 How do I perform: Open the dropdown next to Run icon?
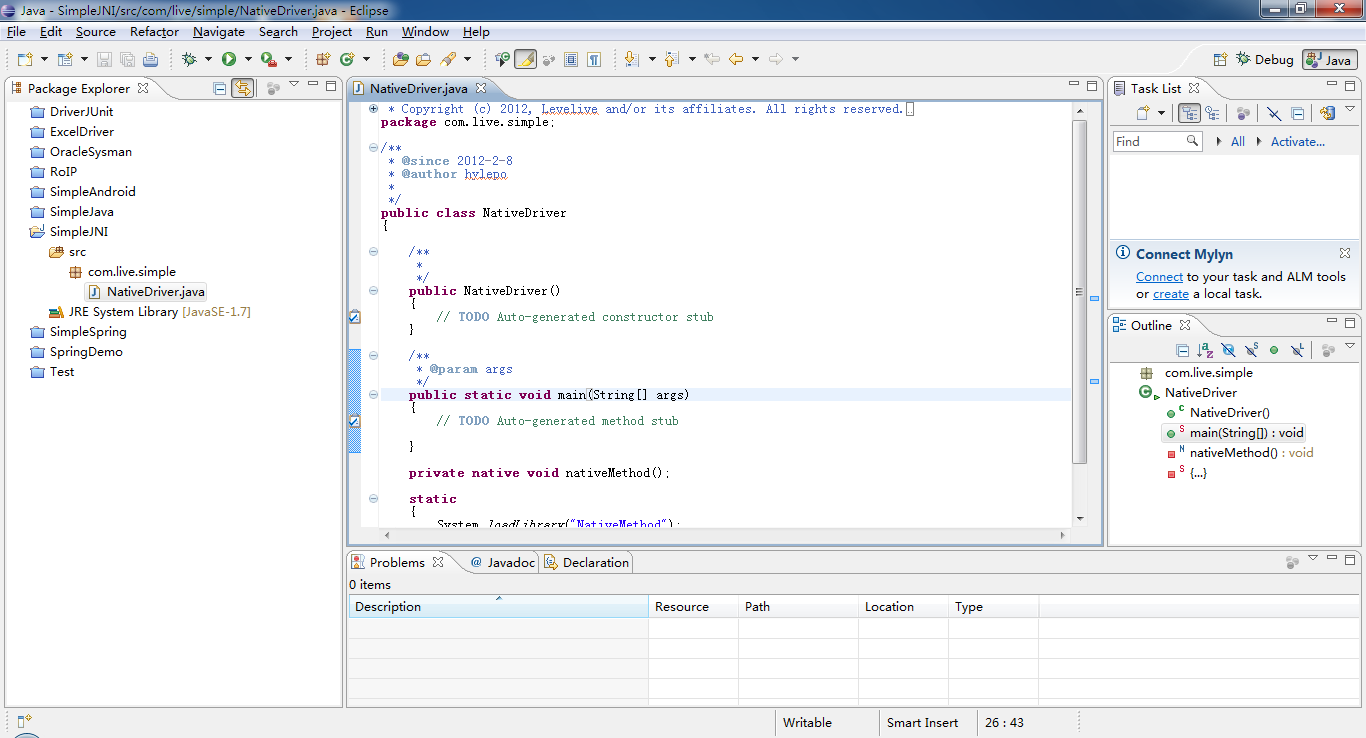tap(247, 60)
